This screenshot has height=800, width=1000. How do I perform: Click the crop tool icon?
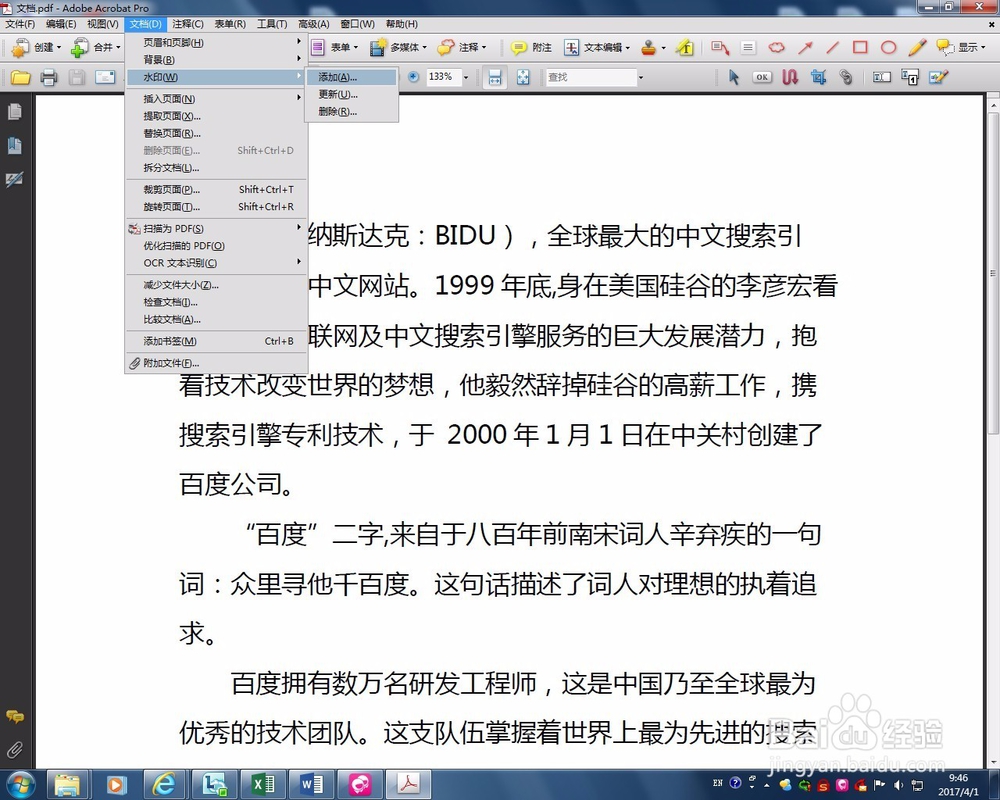pyautogui.click(x=818, y=77)
